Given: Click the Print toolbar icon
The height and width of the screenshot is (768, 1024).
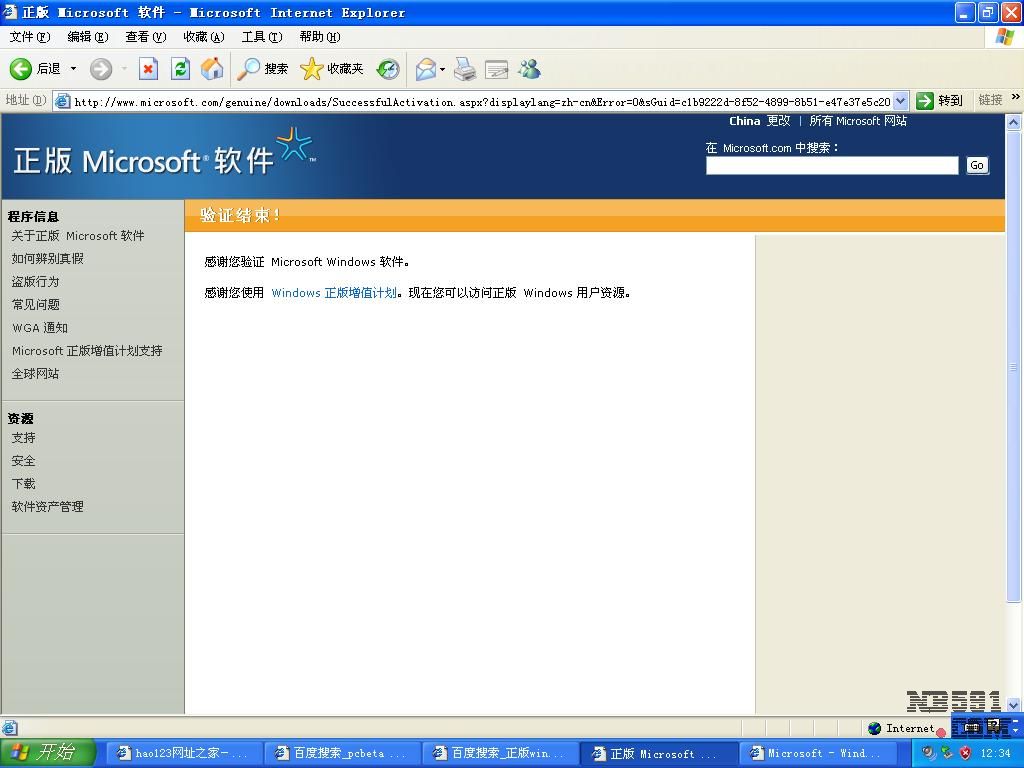Looking at the screenshot, I should [465, 69].
